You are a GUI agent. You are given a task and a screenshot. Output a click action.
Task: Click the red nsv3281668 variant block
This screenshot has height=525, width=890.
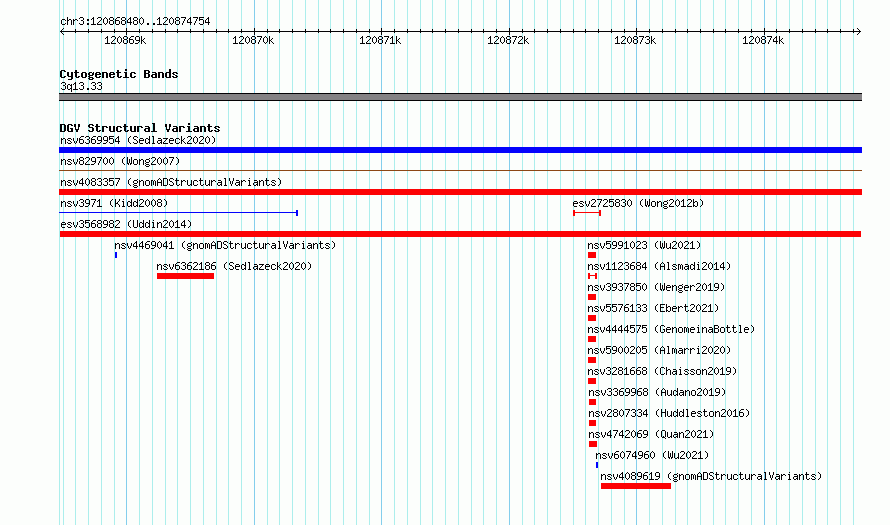(x=592, y=381)
